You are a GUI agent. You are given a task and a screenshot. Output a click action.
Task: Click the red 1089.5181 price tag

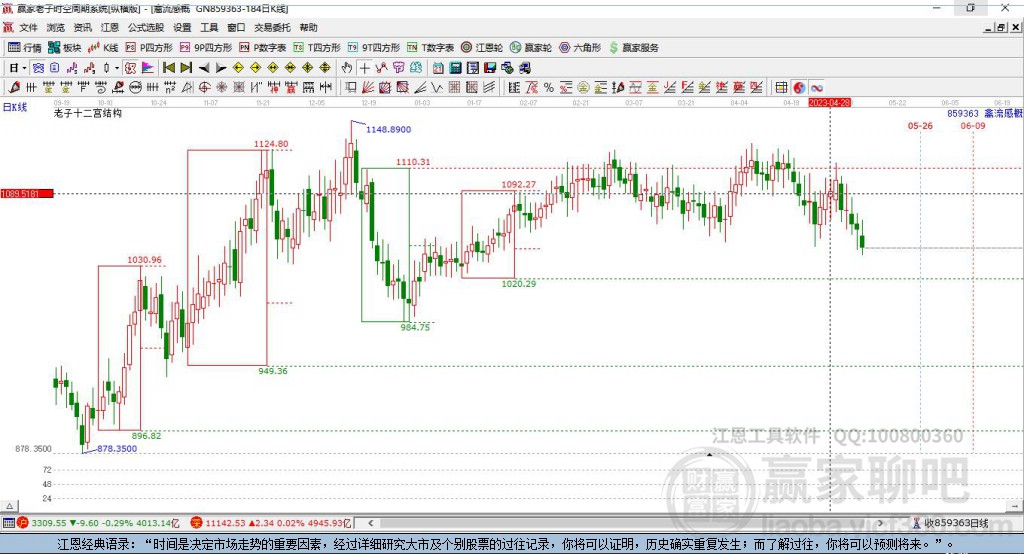(x=27, y=193)
